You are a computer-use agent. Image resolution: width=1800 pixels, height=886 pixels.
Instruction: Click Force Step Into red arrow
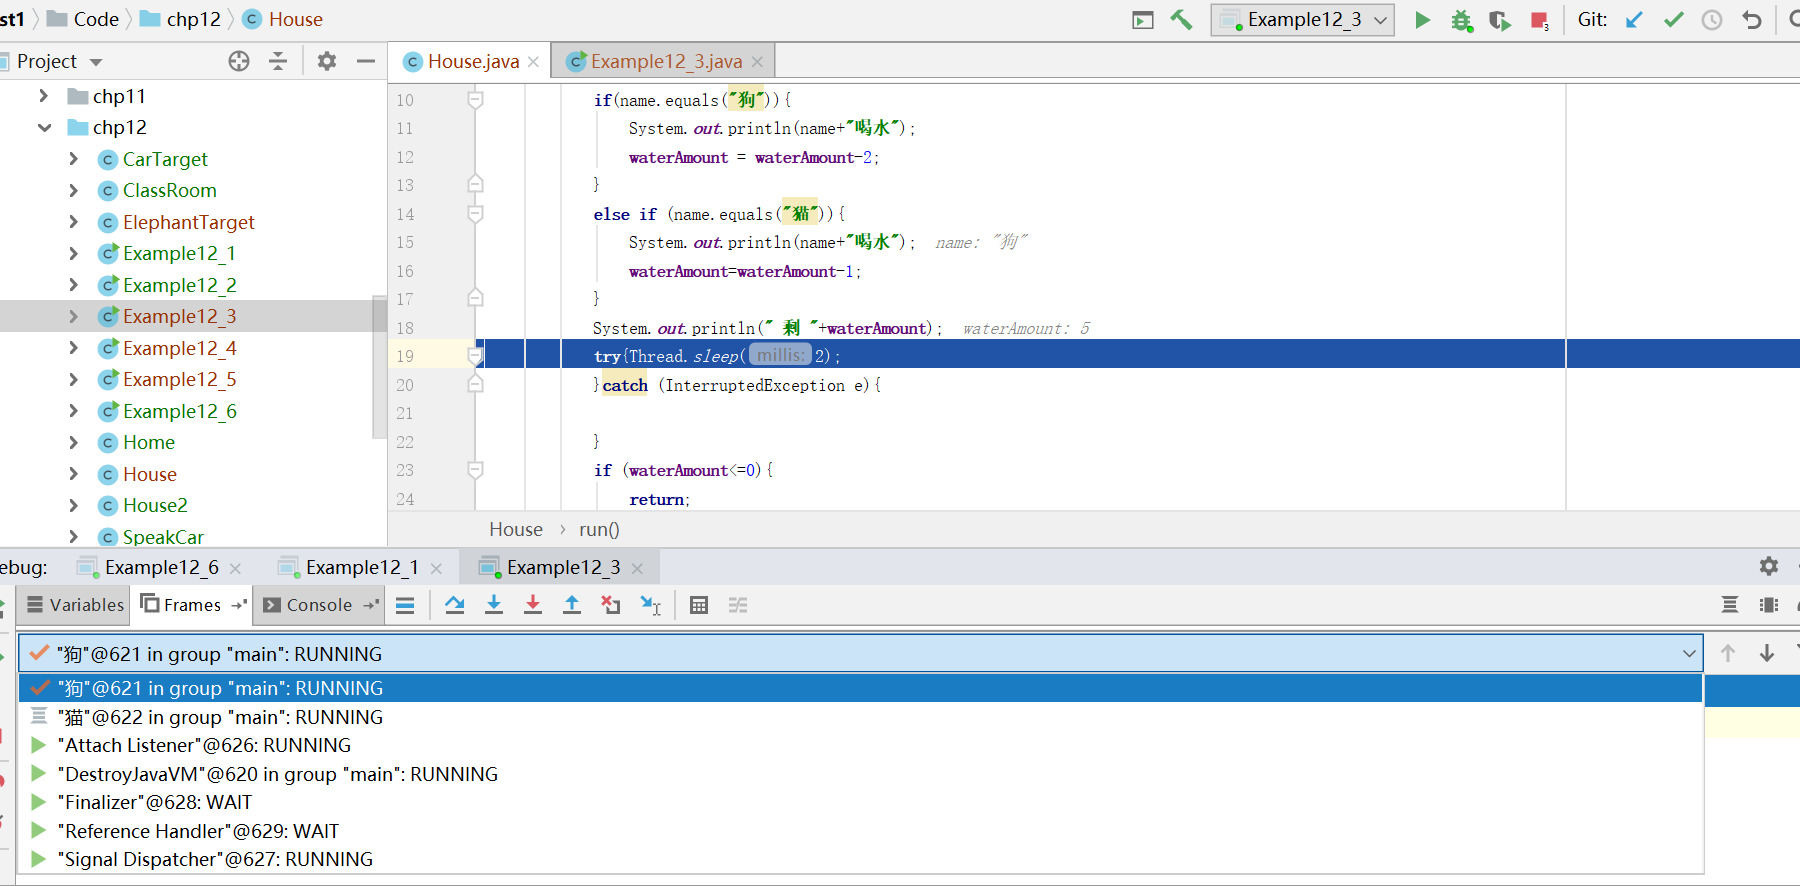tap(533, 605)
